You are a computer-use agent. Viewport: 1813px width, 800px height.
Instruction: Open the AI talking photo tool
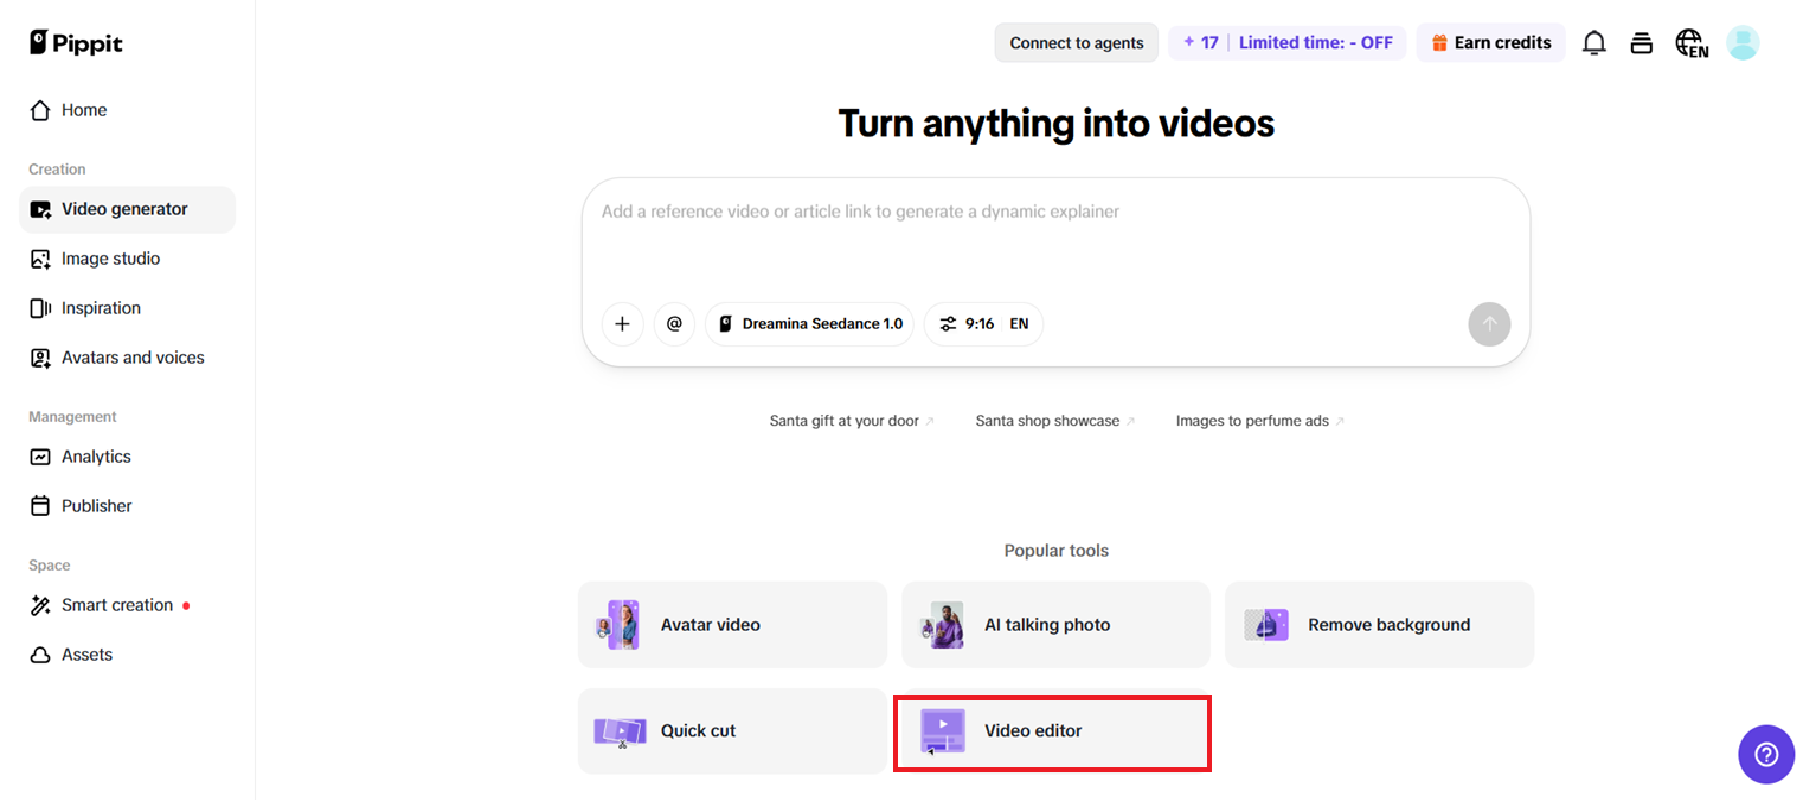pyautogui.click(x=1056, y=625)
